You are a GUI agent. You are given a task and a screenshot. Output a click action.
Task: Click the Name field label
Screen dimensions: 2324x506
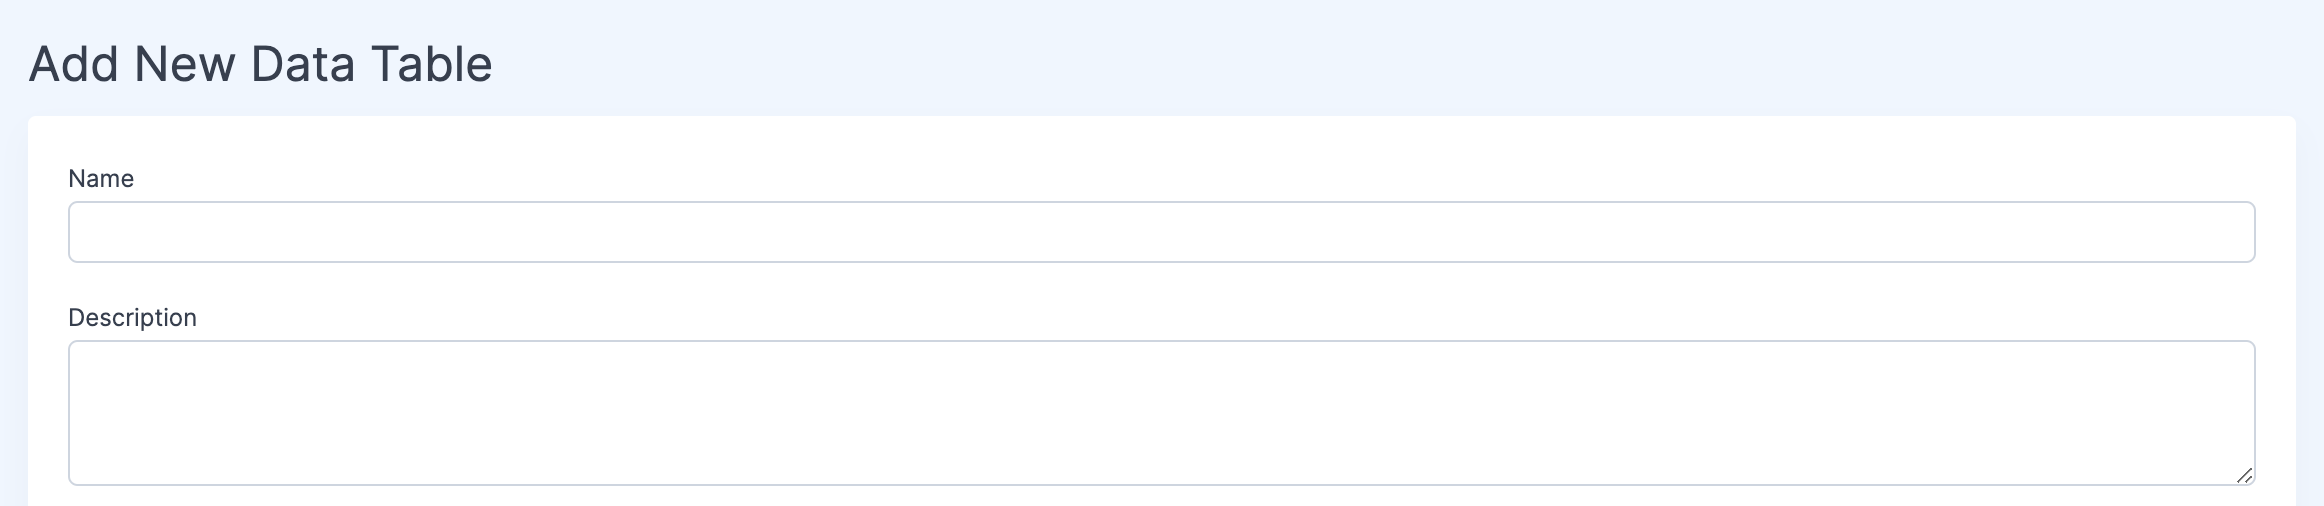[x=101, y=178]
